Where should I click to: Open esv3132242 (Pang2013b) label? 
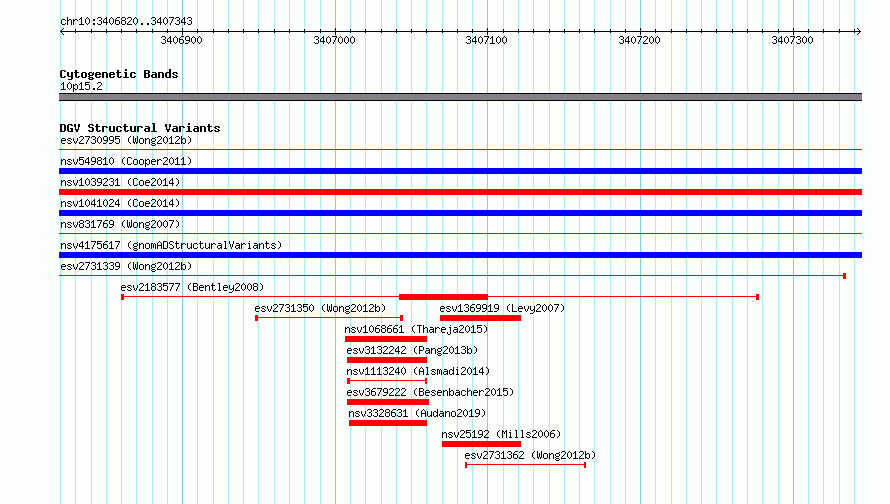coord(412,350)
